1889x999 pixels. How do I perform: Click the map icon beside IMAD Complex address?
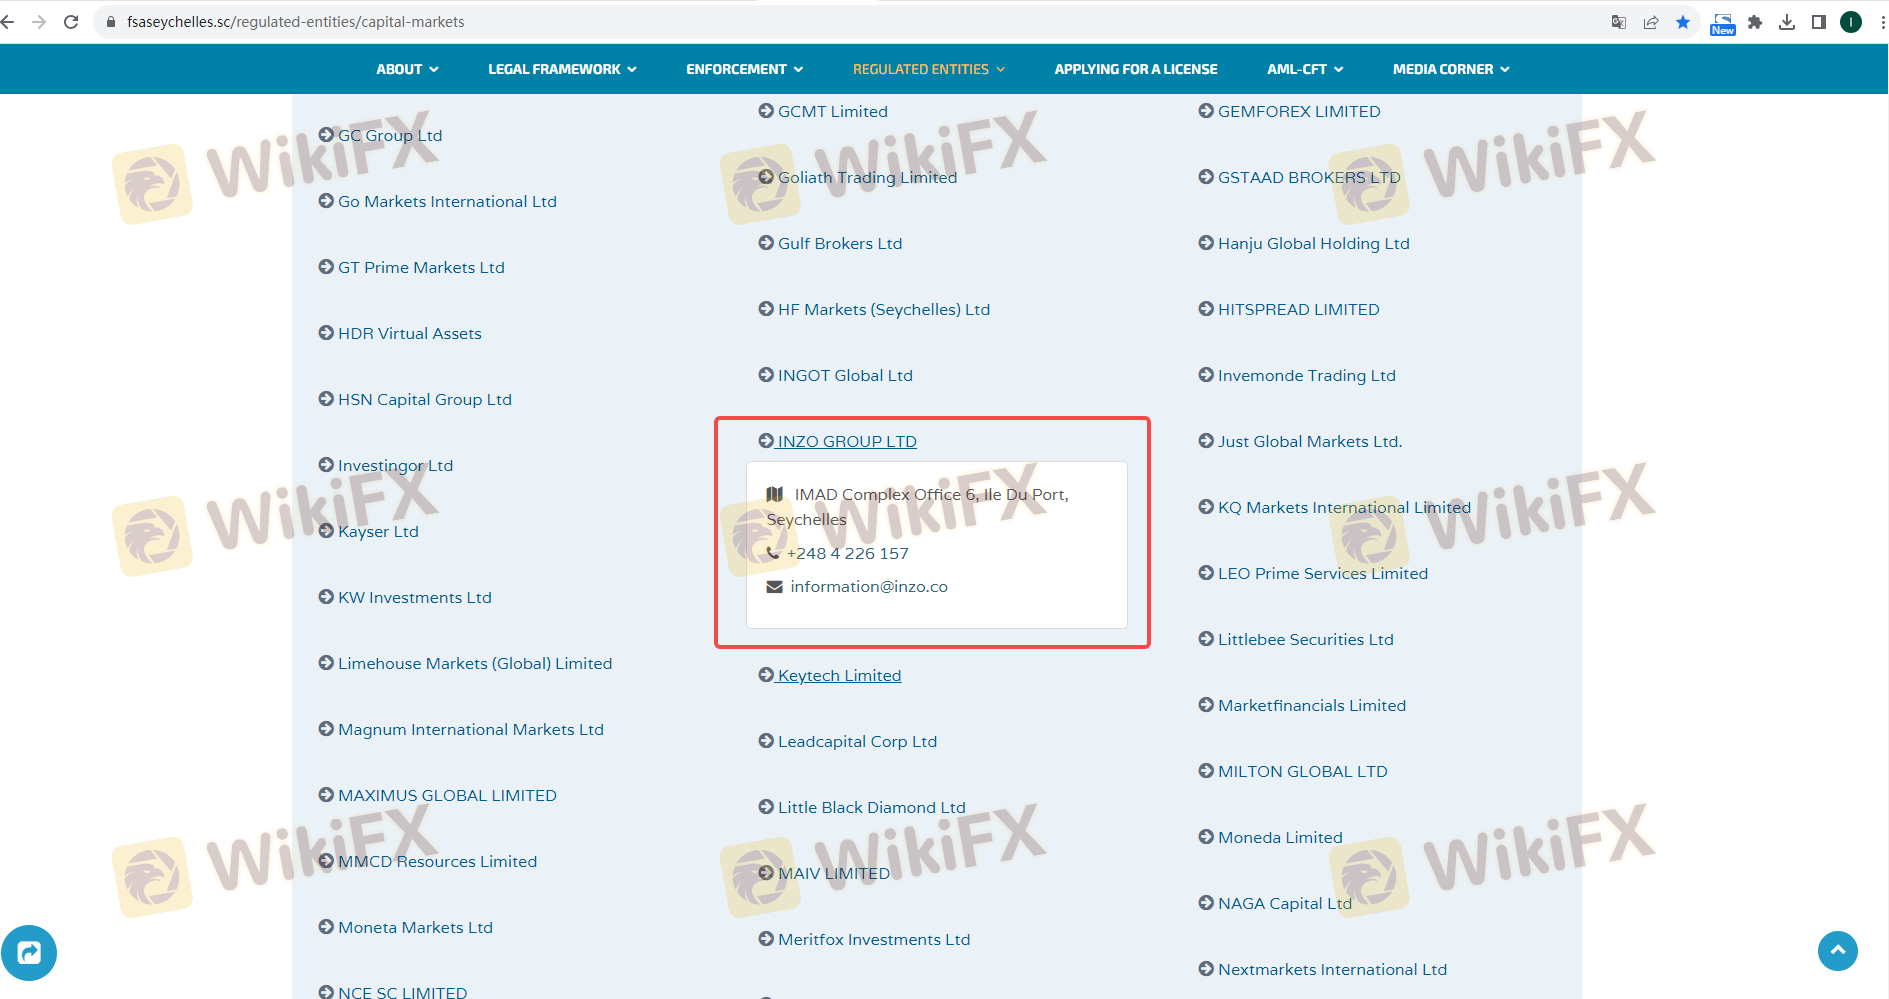point(775,494)
